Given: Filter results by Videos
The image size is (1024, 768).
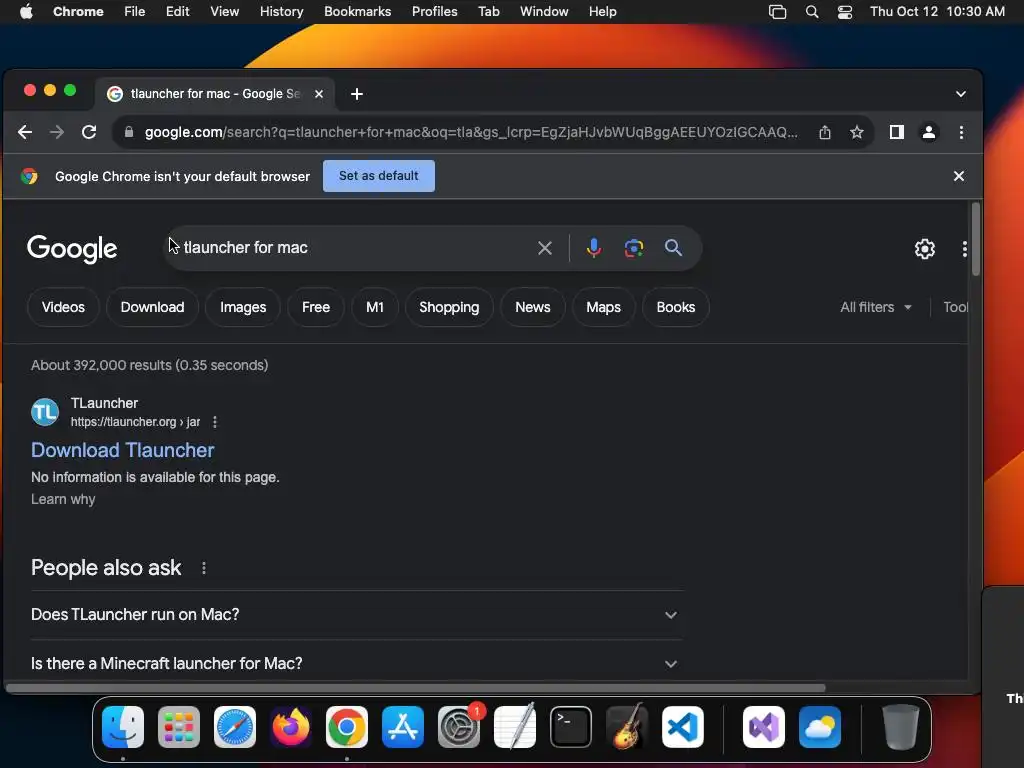Looking at the screenshot, I should [63, 308].
